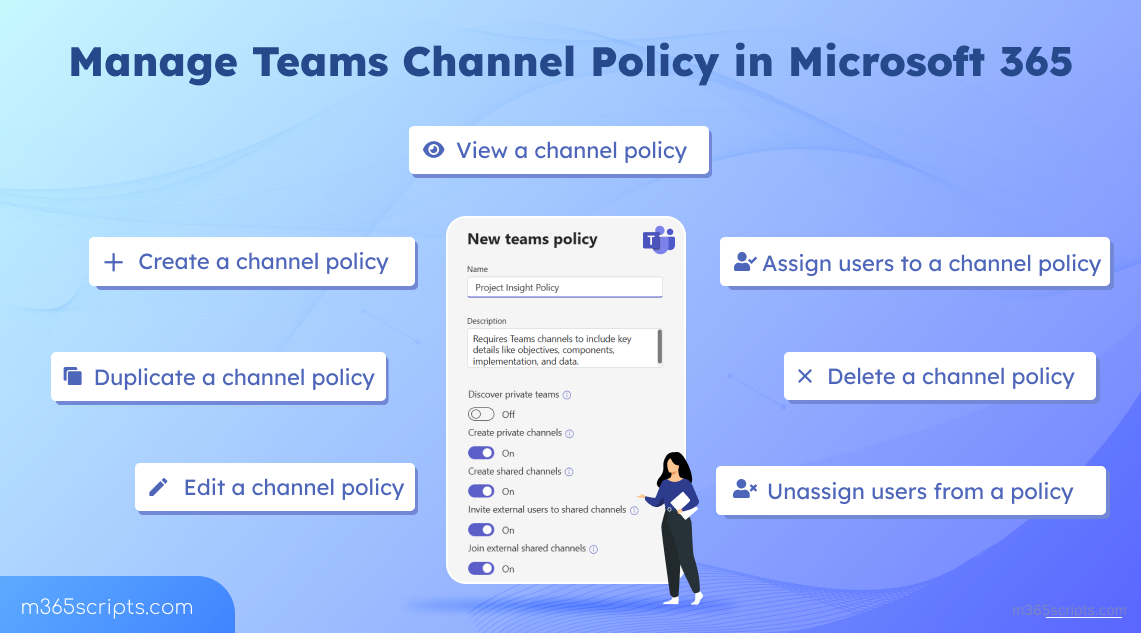Click info icon next to Discover private teams
This screenshot has height=633, width=1141.
(x=567, y=395)
